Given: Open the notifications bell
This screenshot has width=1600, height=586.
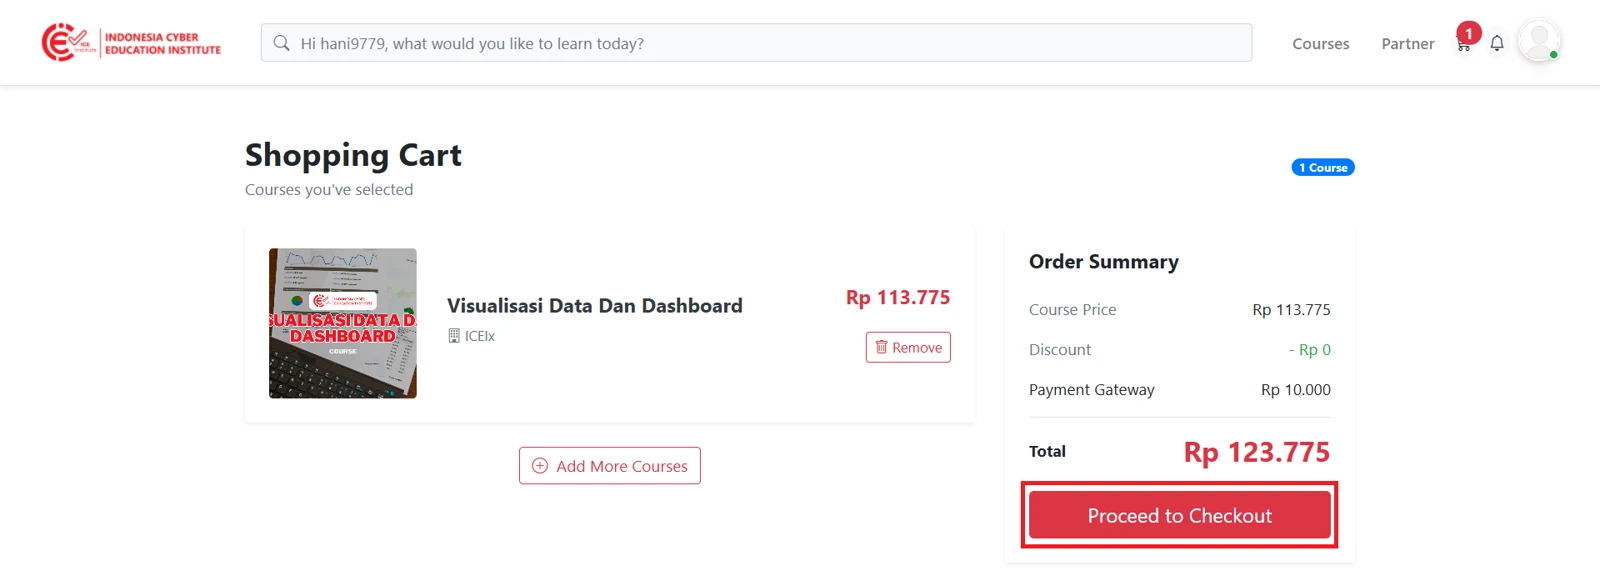Looking at the screenshot, I should (1497, 43).
